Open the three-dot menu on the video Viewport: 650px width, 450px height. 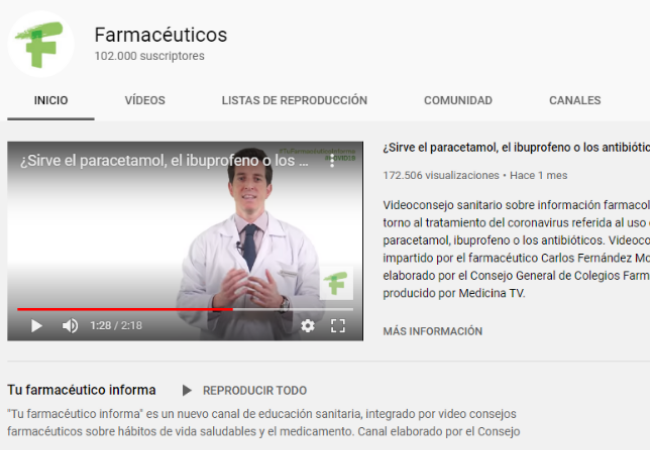[333, 160]
